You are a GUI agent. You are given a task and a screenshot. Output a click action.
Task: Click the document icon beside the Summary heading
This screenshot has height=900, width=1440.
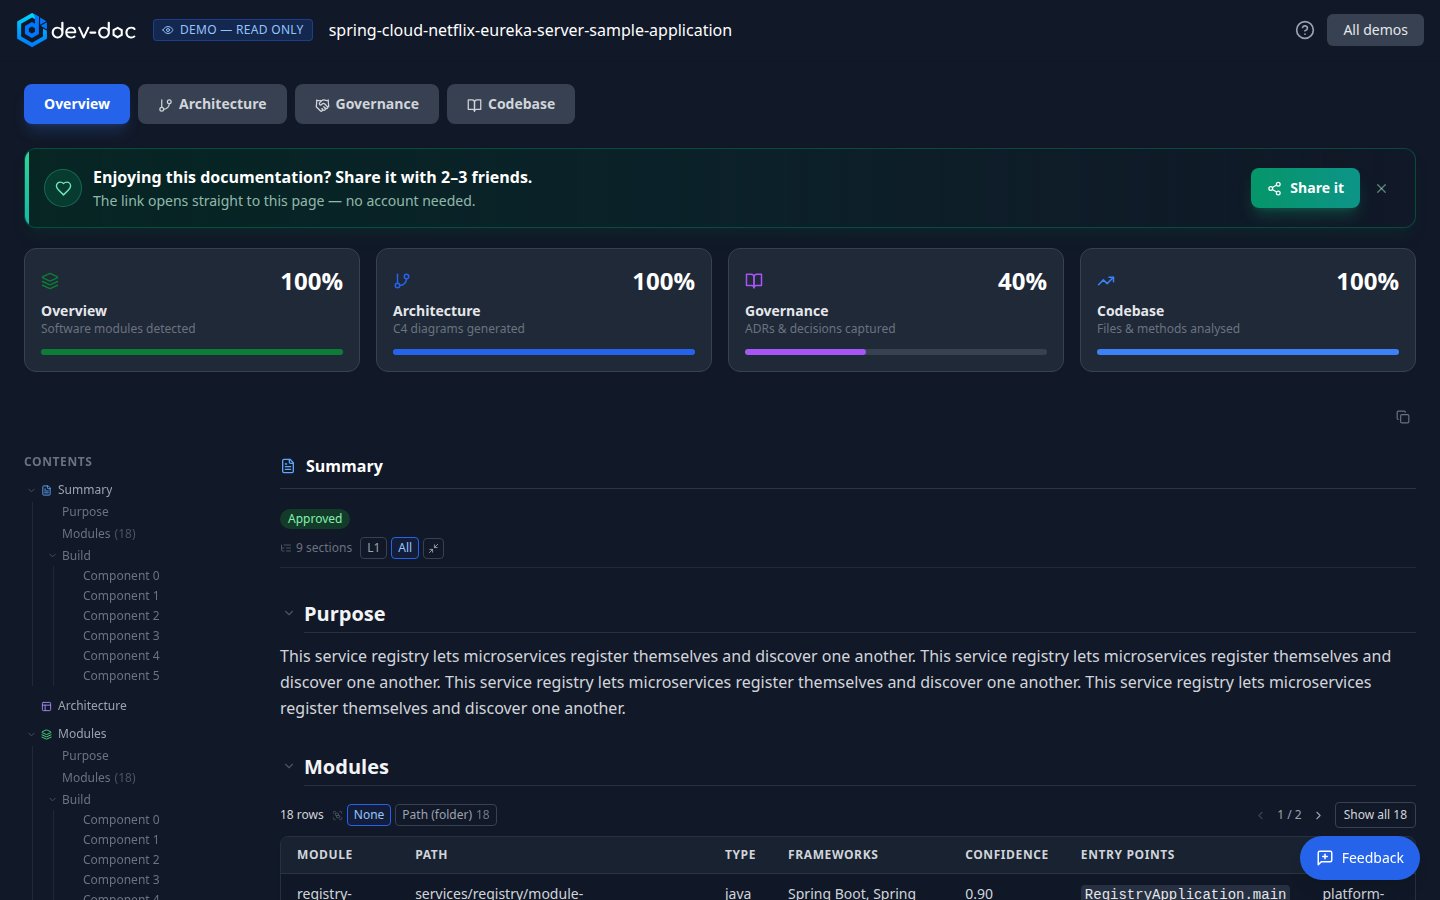(x=288, y=466)
